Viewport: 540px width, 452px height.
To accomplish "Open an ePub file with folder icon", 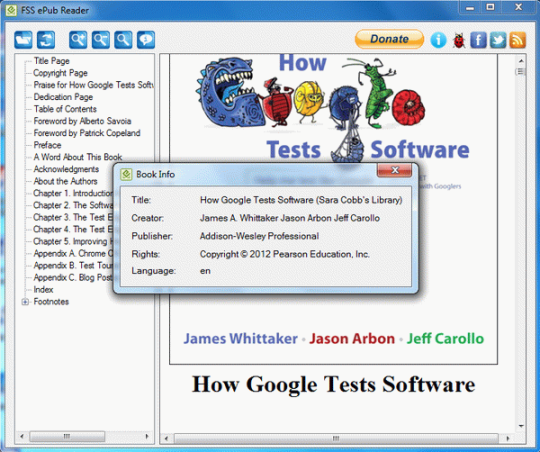I will point(23,39).
